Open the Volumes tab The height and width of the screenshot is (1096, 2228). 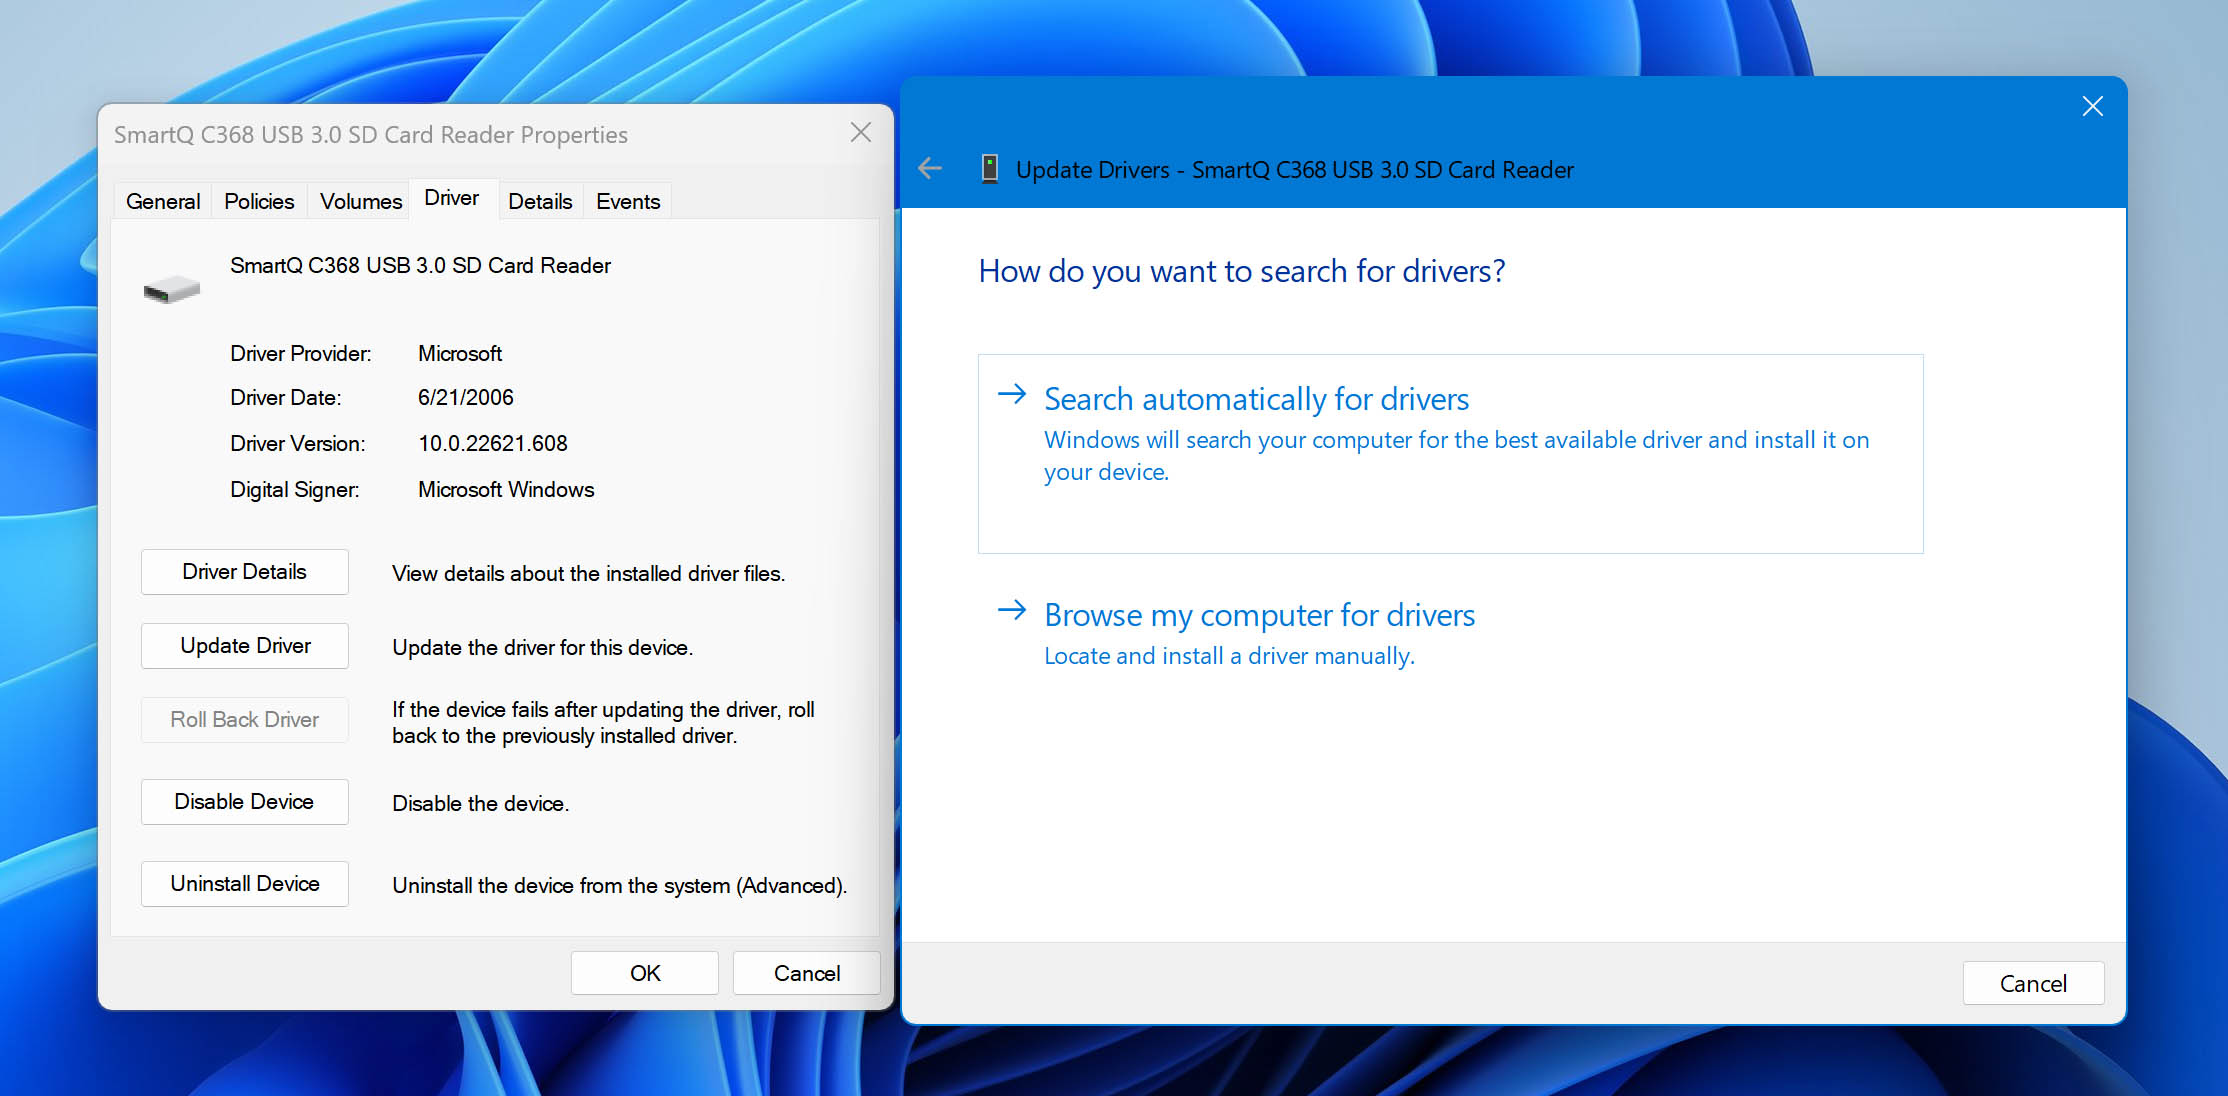click(x=358, y=200)
